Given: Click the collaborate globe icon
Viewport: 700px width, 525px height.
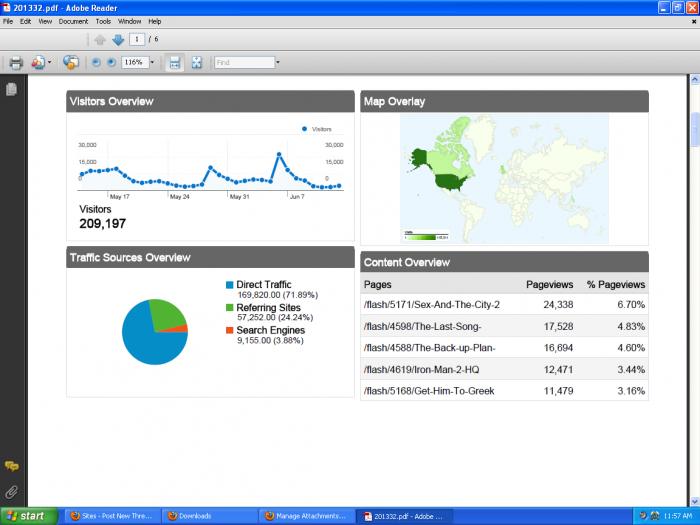Looking at the screenshot, I should (x=71, y=62).
